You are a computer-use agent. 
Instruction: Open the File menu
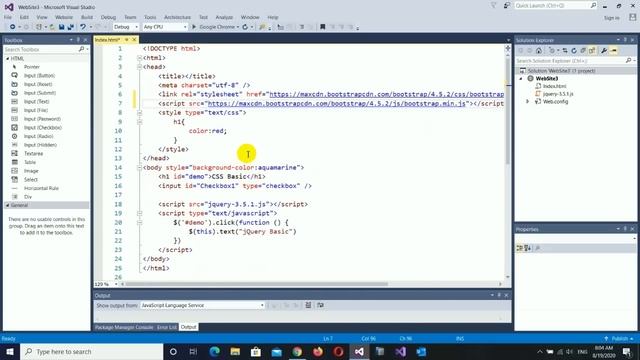(x=8, y=17)
